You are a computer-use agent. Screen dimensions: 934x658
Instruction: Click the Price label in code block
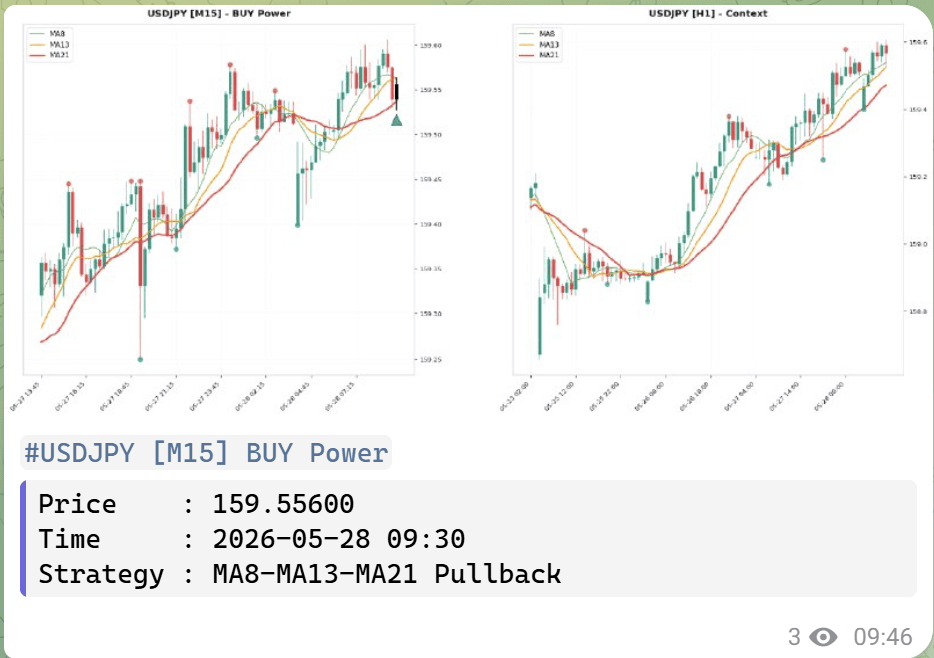pos(77,504)
